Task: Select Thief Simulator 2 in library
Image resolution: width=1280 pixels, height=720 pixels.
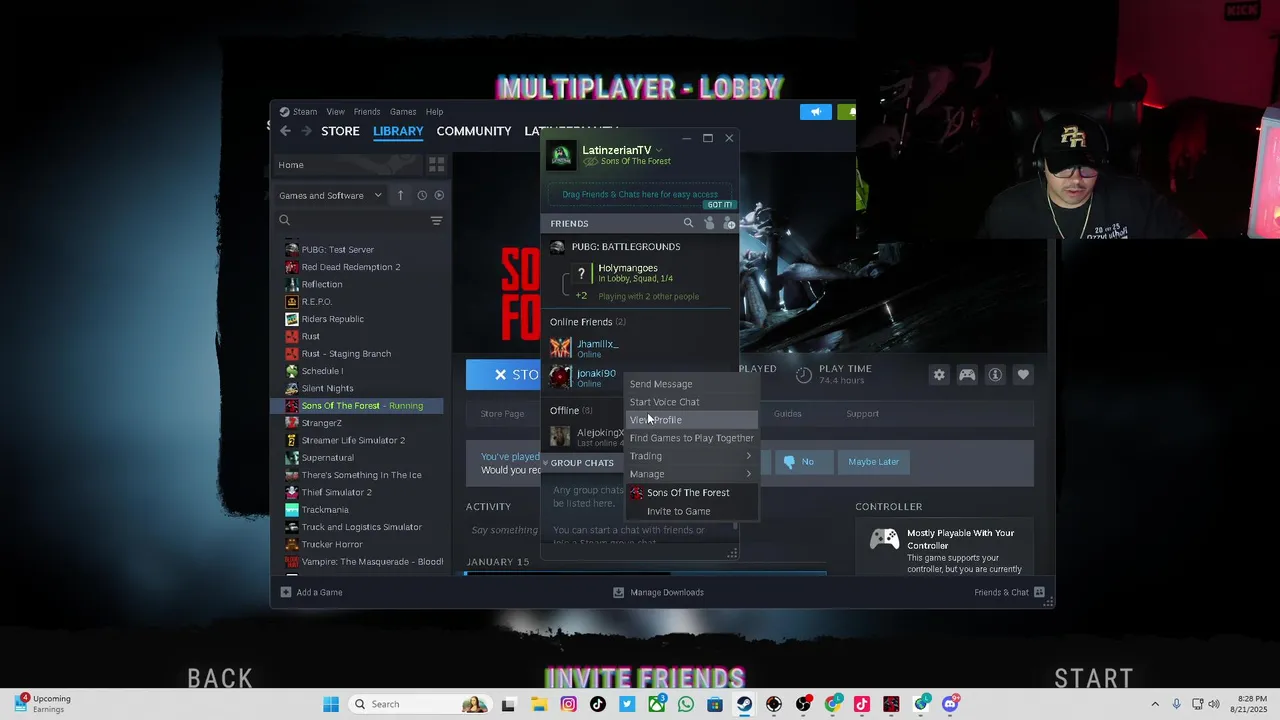Action: click(x=336, y=492)
